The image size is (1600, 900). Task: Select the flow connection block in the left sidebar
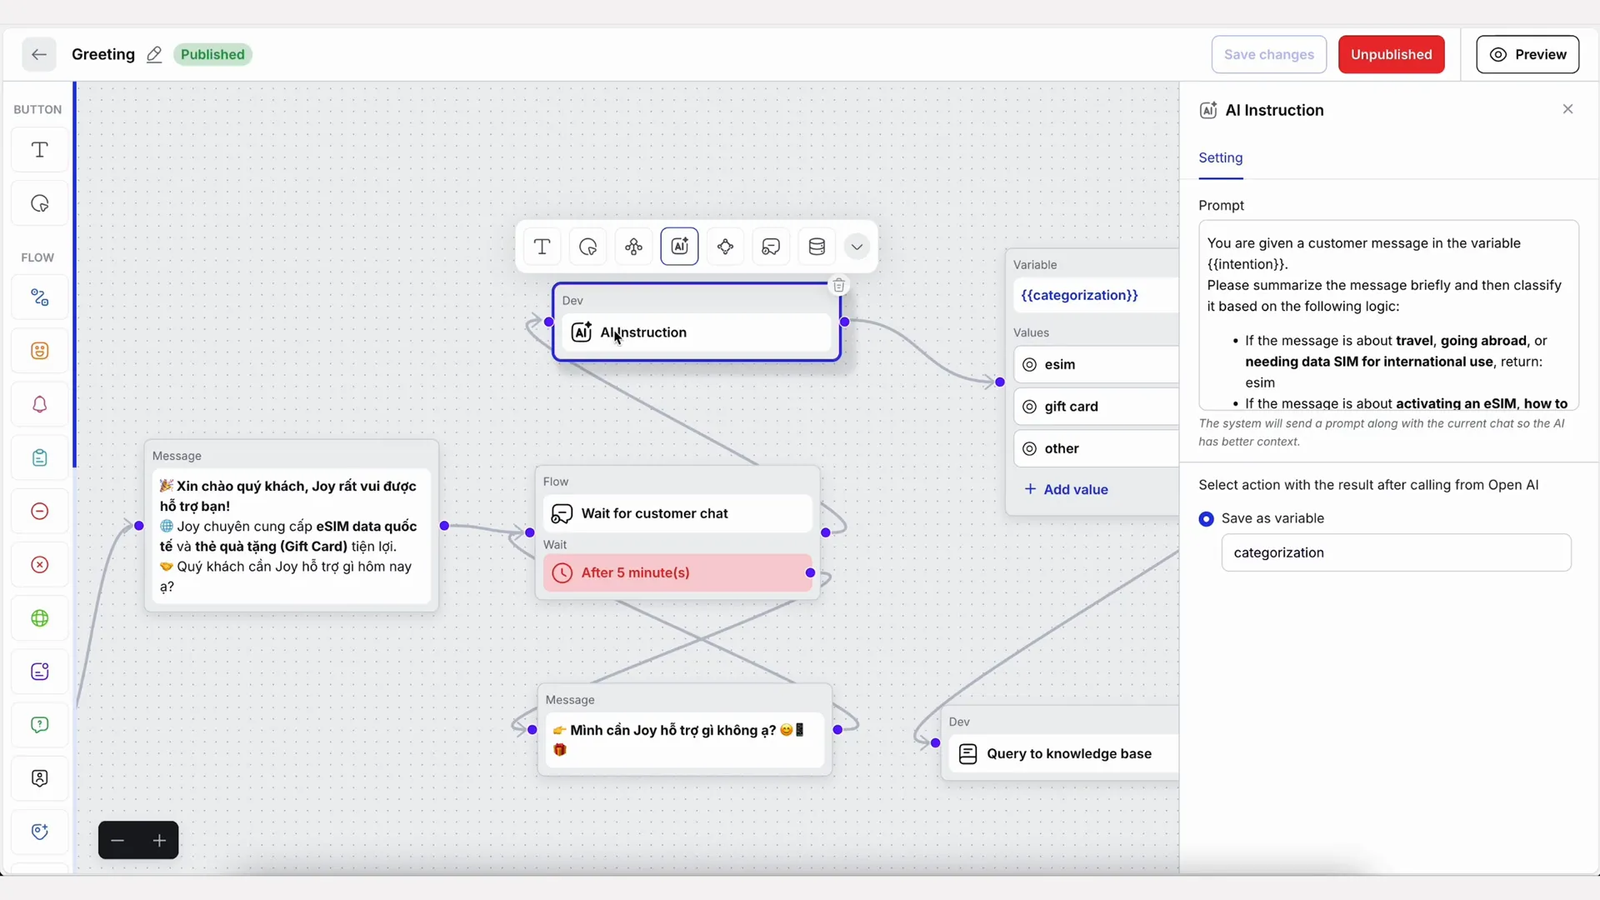point(40,298)
